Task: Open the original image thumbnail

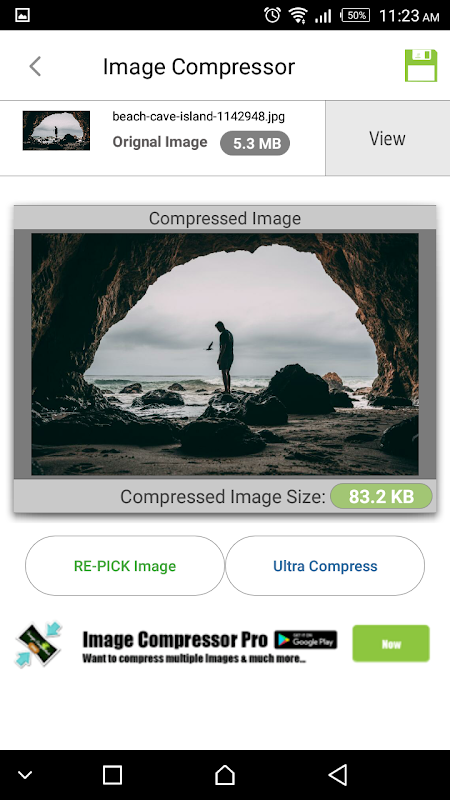Action: (x=56, y=131)
